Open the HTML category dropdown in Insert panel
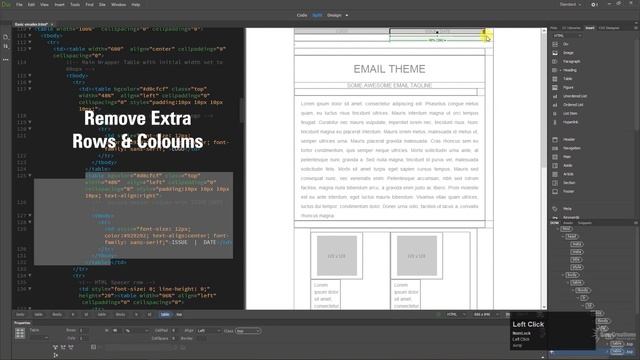The width and height of the screenshot is (640, 360). [567, 36]
